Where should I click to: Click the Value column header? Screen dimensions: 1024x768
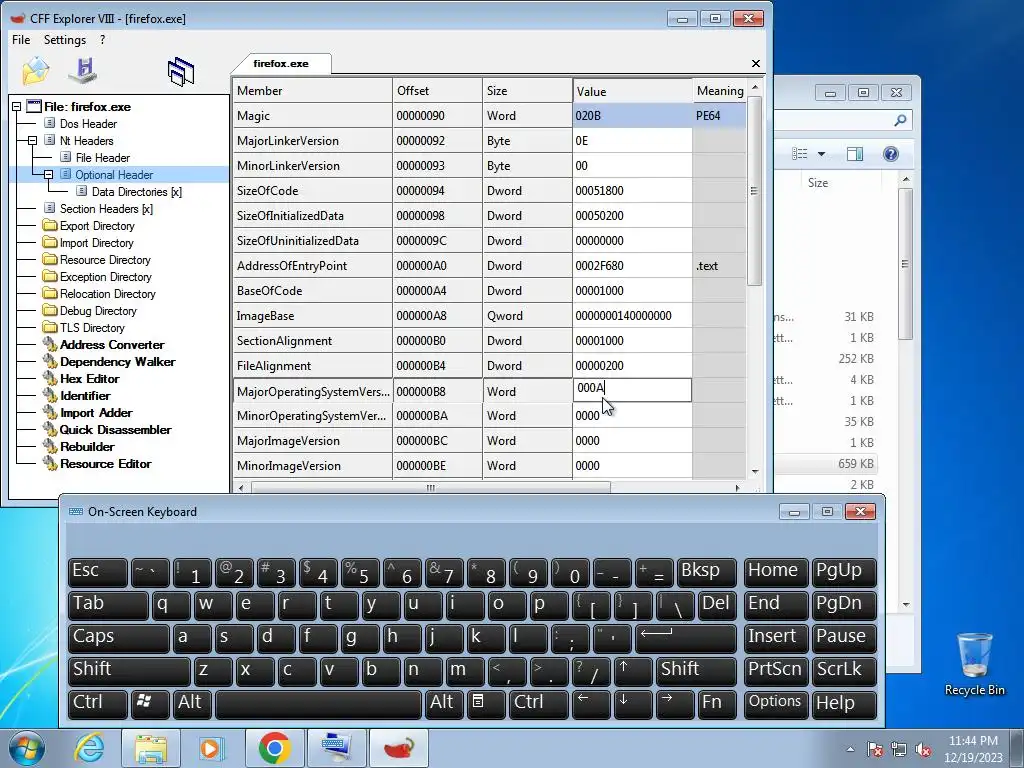(632, 91)
